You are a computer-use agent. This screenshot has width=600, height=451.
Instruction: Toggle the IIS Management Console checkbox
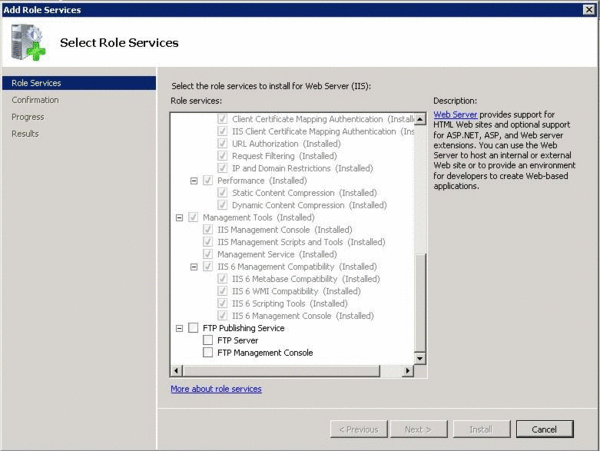208,230
